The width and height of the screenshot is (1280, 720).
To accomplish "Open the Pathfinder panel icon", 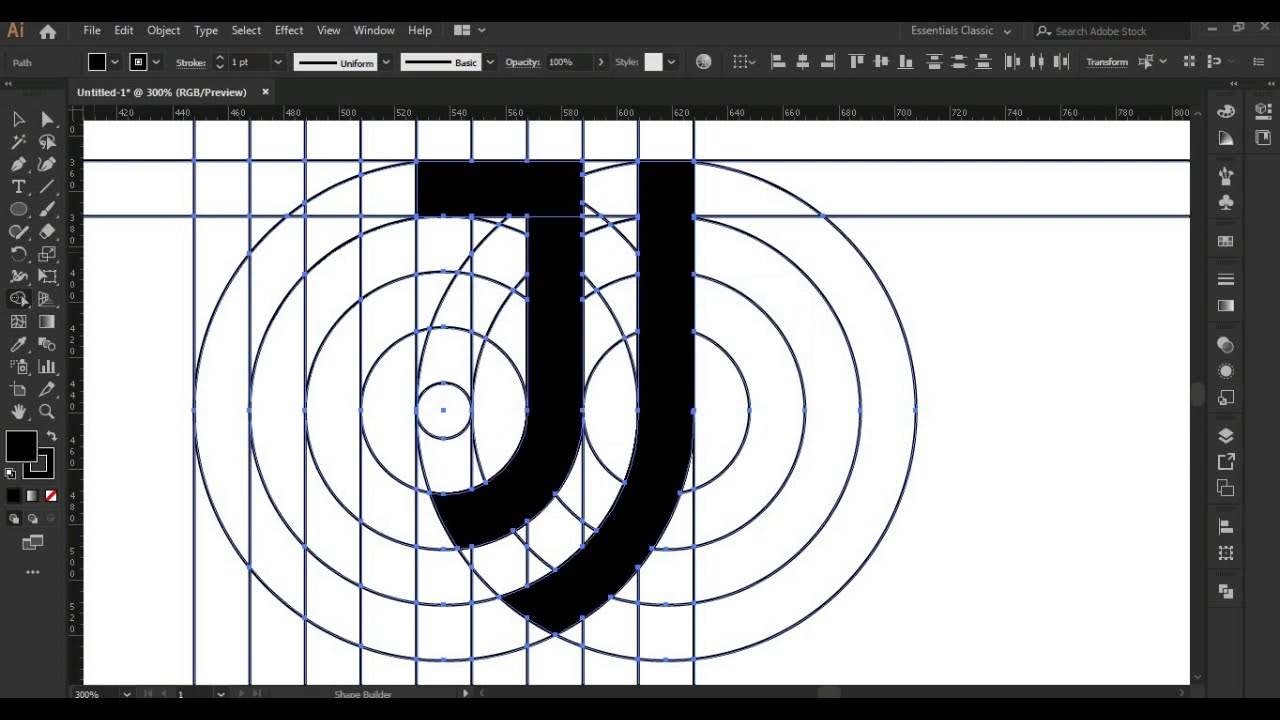I will 1226,592.
